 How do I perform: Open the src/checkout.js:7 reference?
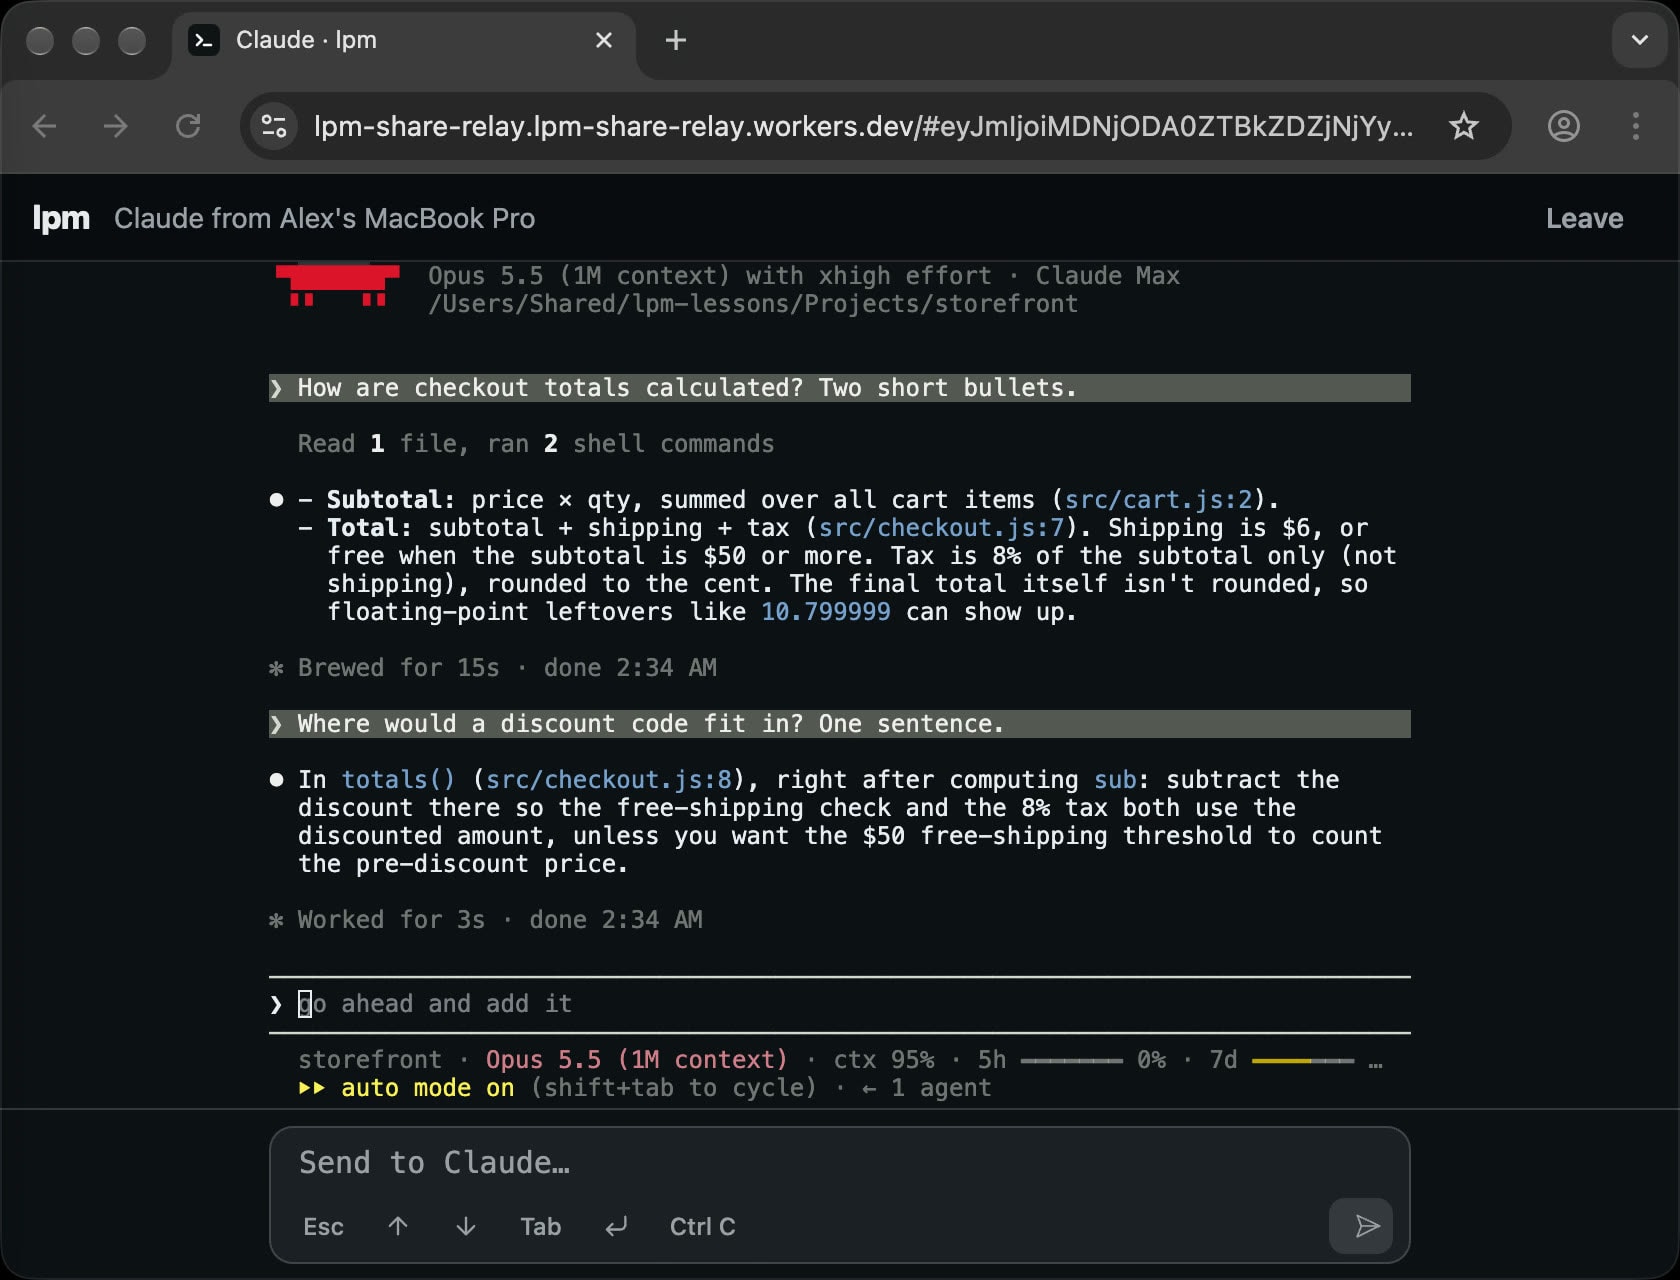click(x=941, y=528)
